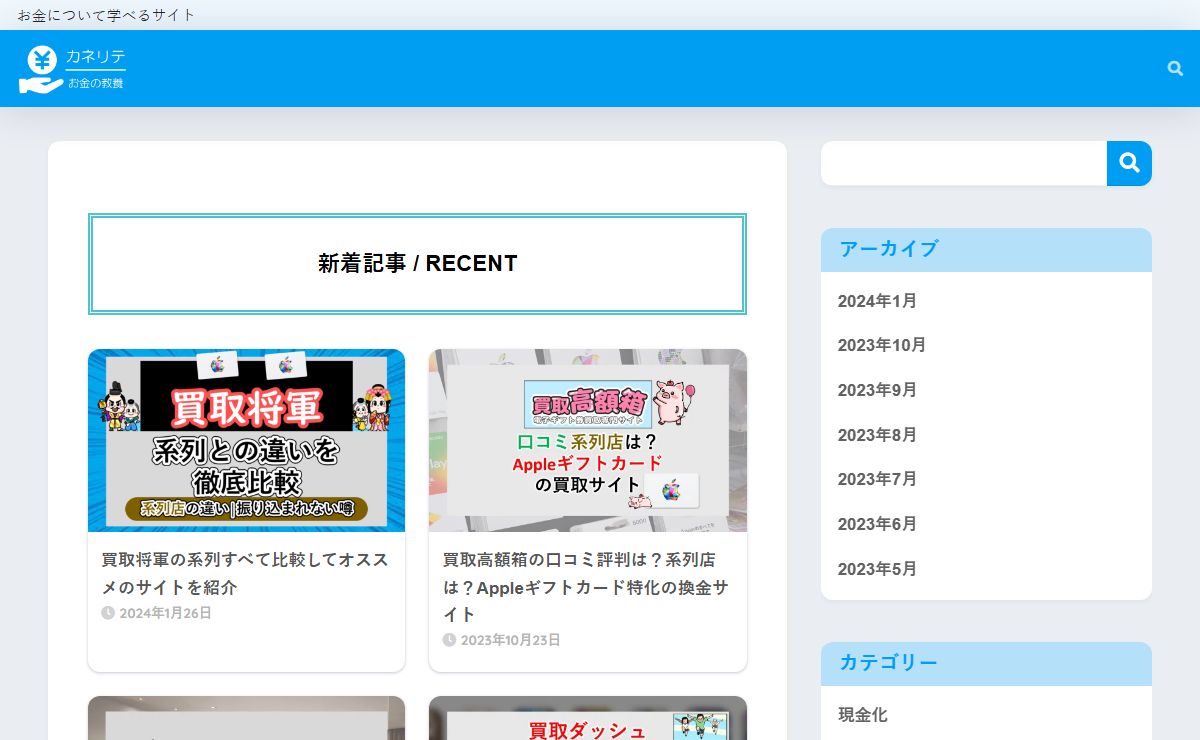The image size is (1200, 740).
Task: Open the 買取将軍 article thumbnail
Action: (246, 440)
